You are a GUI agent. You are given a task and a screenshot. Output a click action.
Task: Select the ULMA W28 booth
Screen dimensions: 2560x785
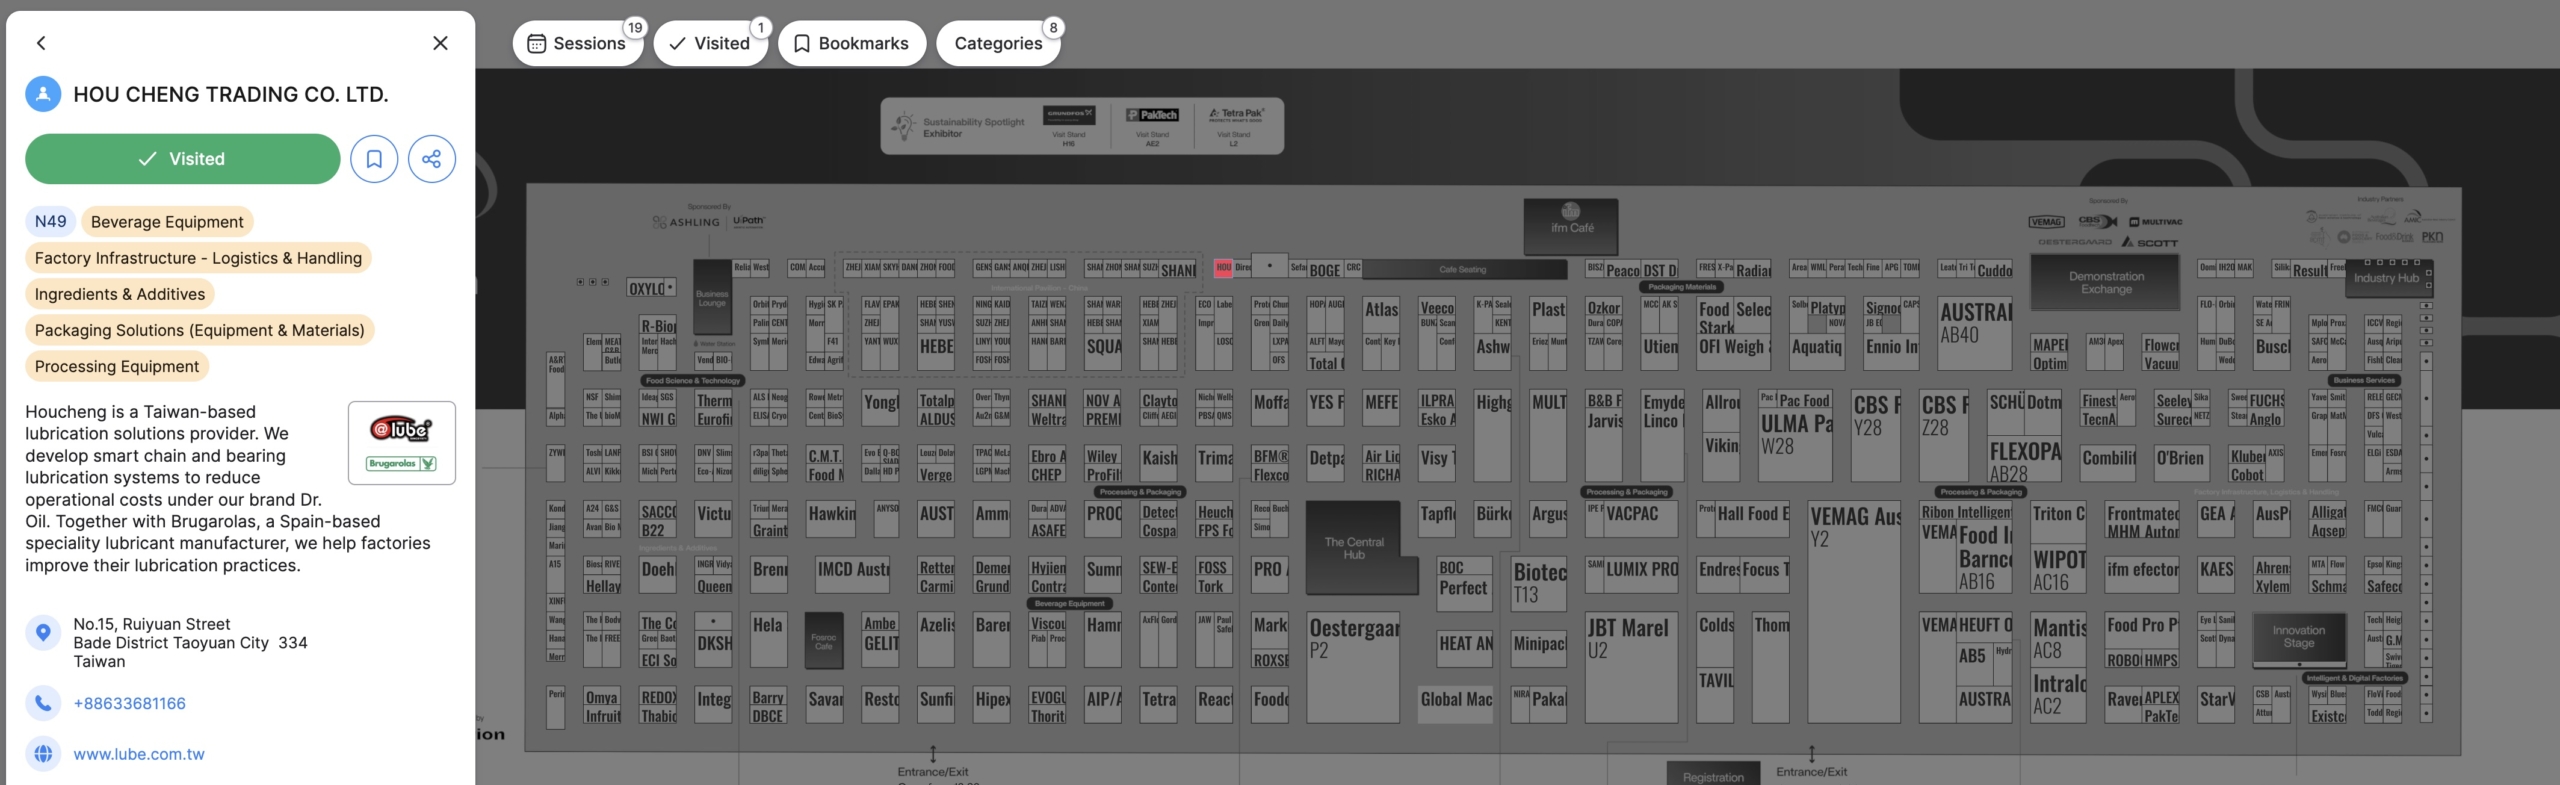click(x=1796, y=447)
